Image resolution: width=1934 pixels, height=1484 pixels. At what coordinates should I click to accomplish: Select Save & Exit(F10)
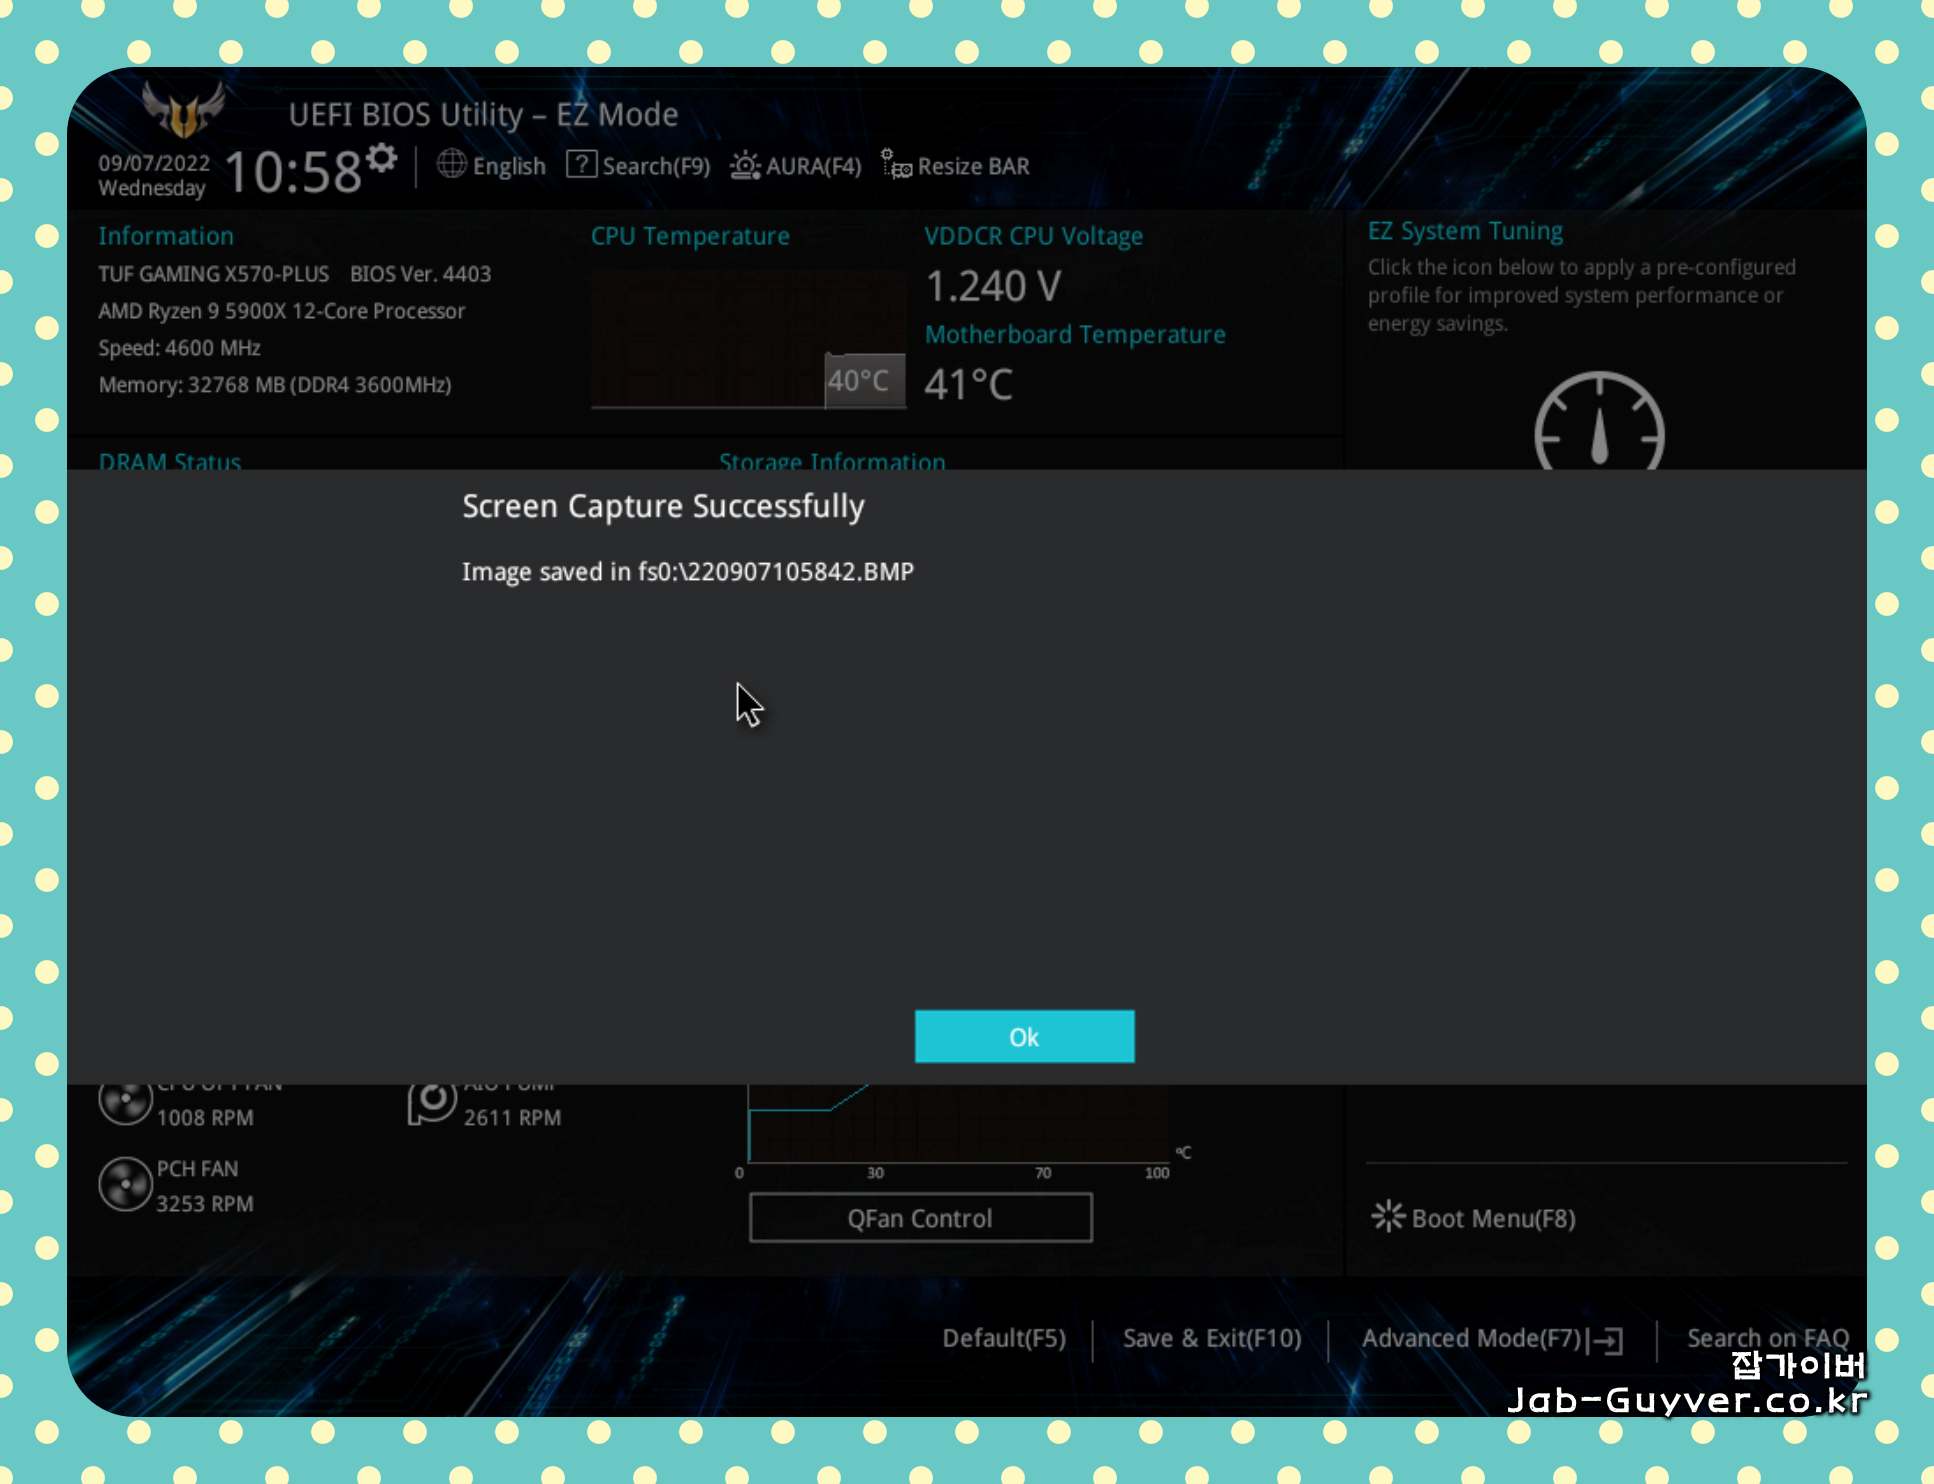(x=1211, y=1338)
